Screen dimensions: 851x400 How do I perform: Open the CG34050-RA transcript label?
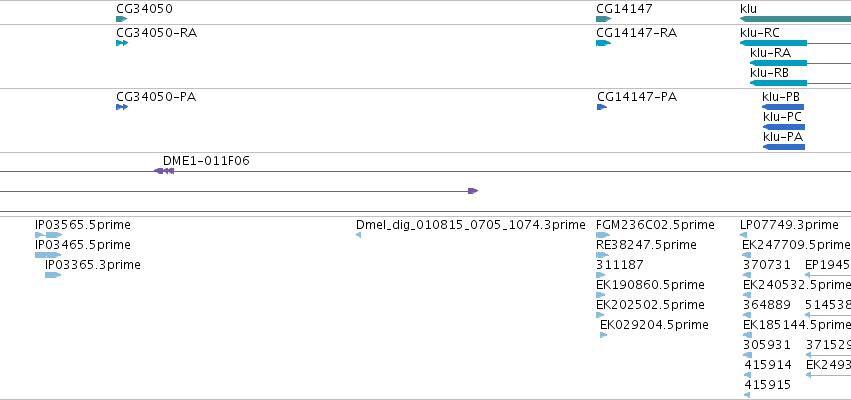(x=156, y=33)
